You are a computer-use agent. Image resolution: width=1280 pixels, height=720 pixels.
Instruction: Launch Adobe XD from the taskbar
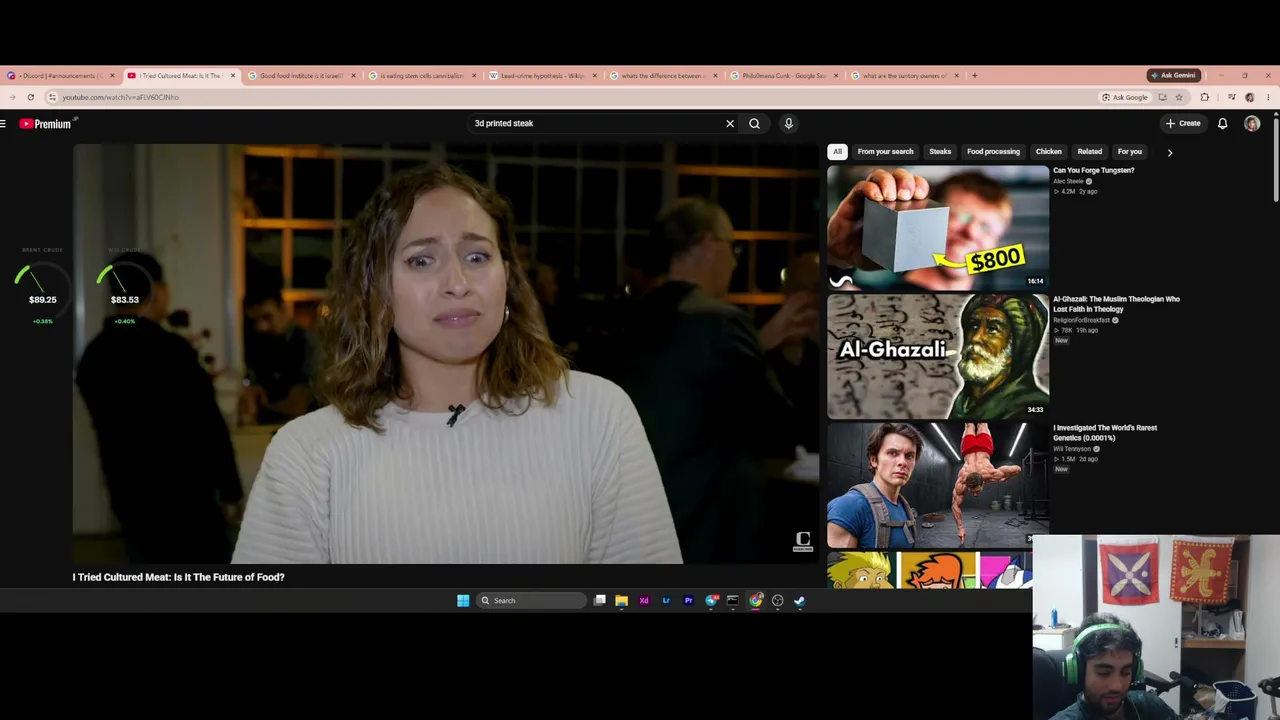(x=644, y=601)
